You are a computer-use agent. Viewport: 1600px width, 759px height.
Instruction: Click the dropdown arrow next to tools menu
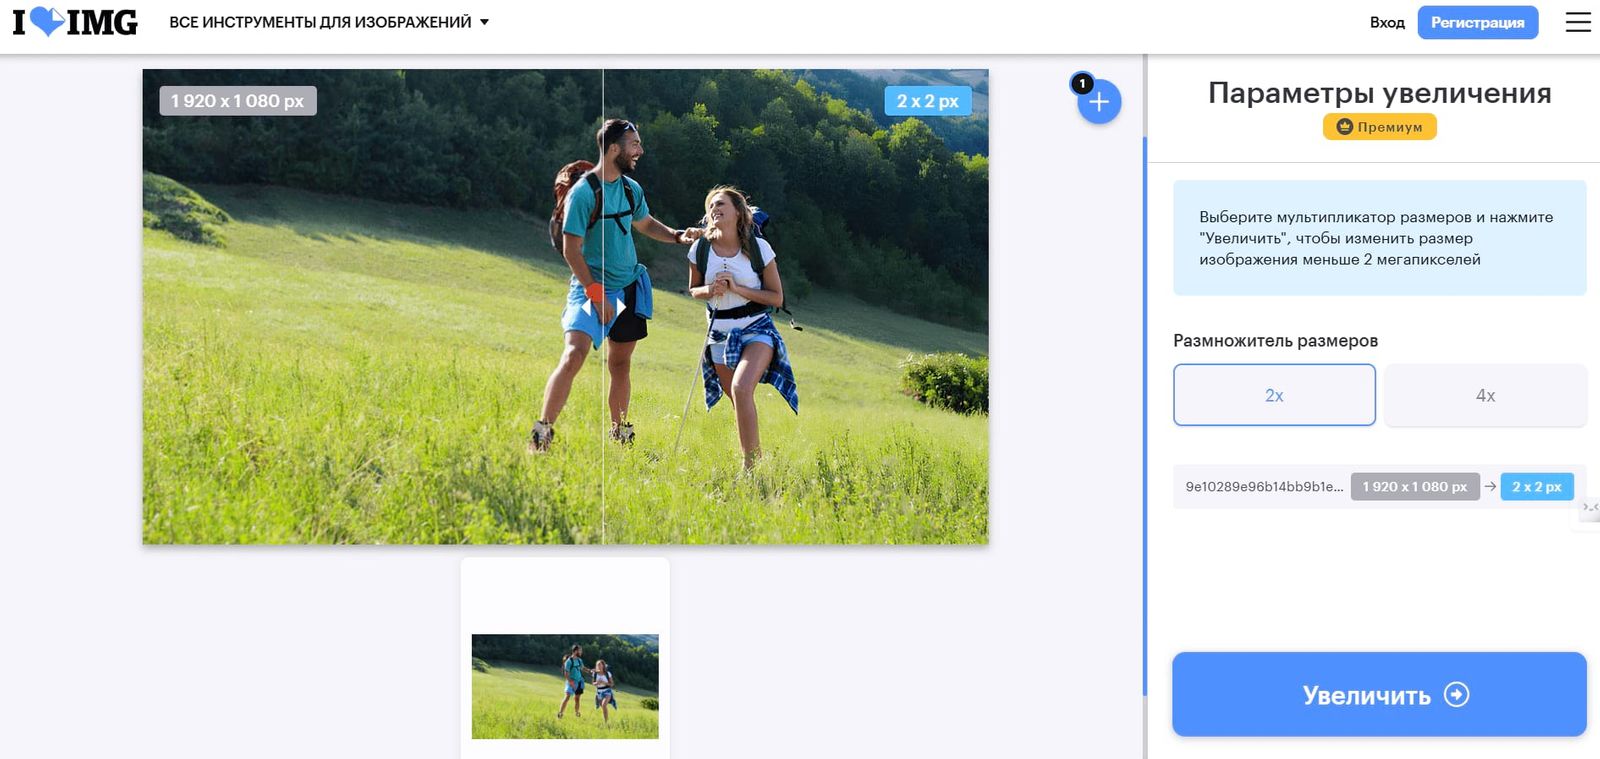point(485,22)
